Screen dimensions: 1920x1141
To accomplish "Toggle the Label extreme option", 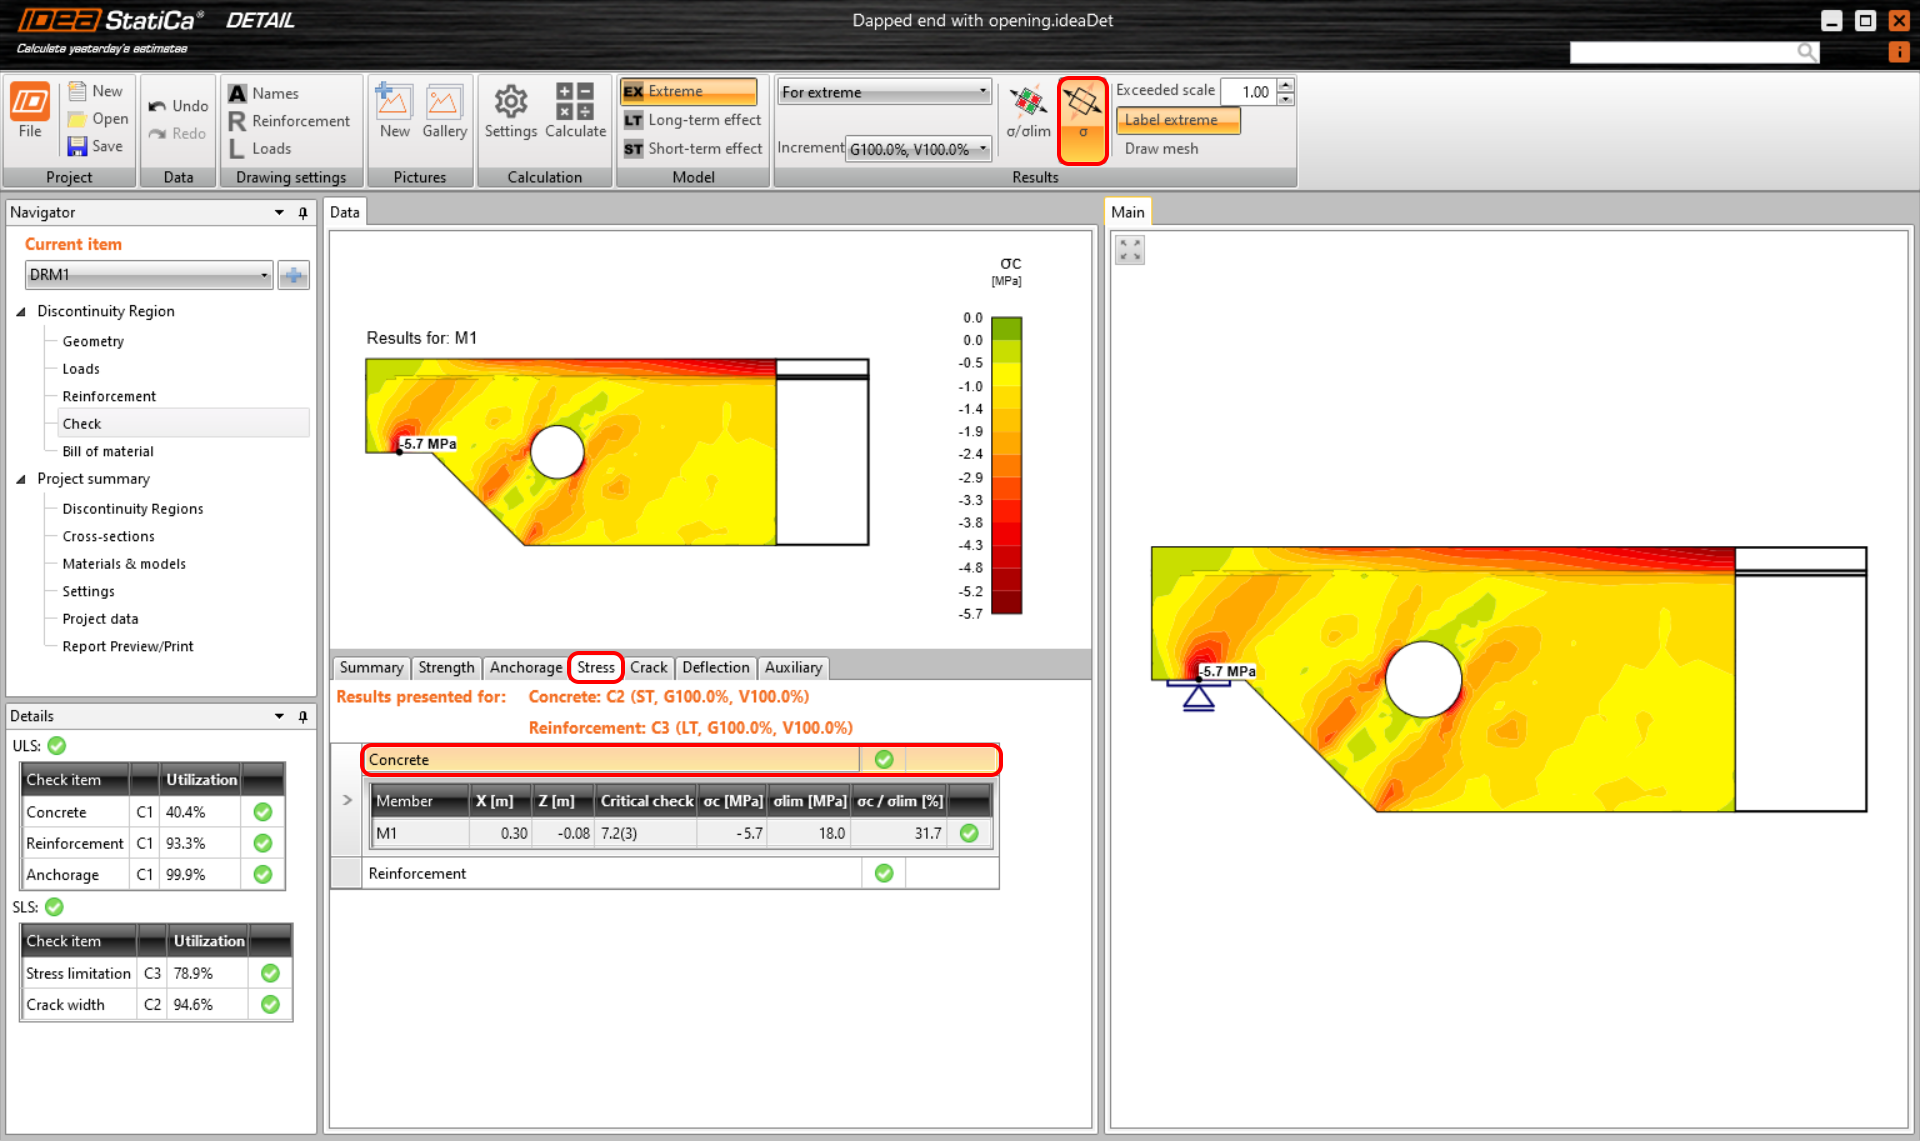I will click(x=1177, y=120).
